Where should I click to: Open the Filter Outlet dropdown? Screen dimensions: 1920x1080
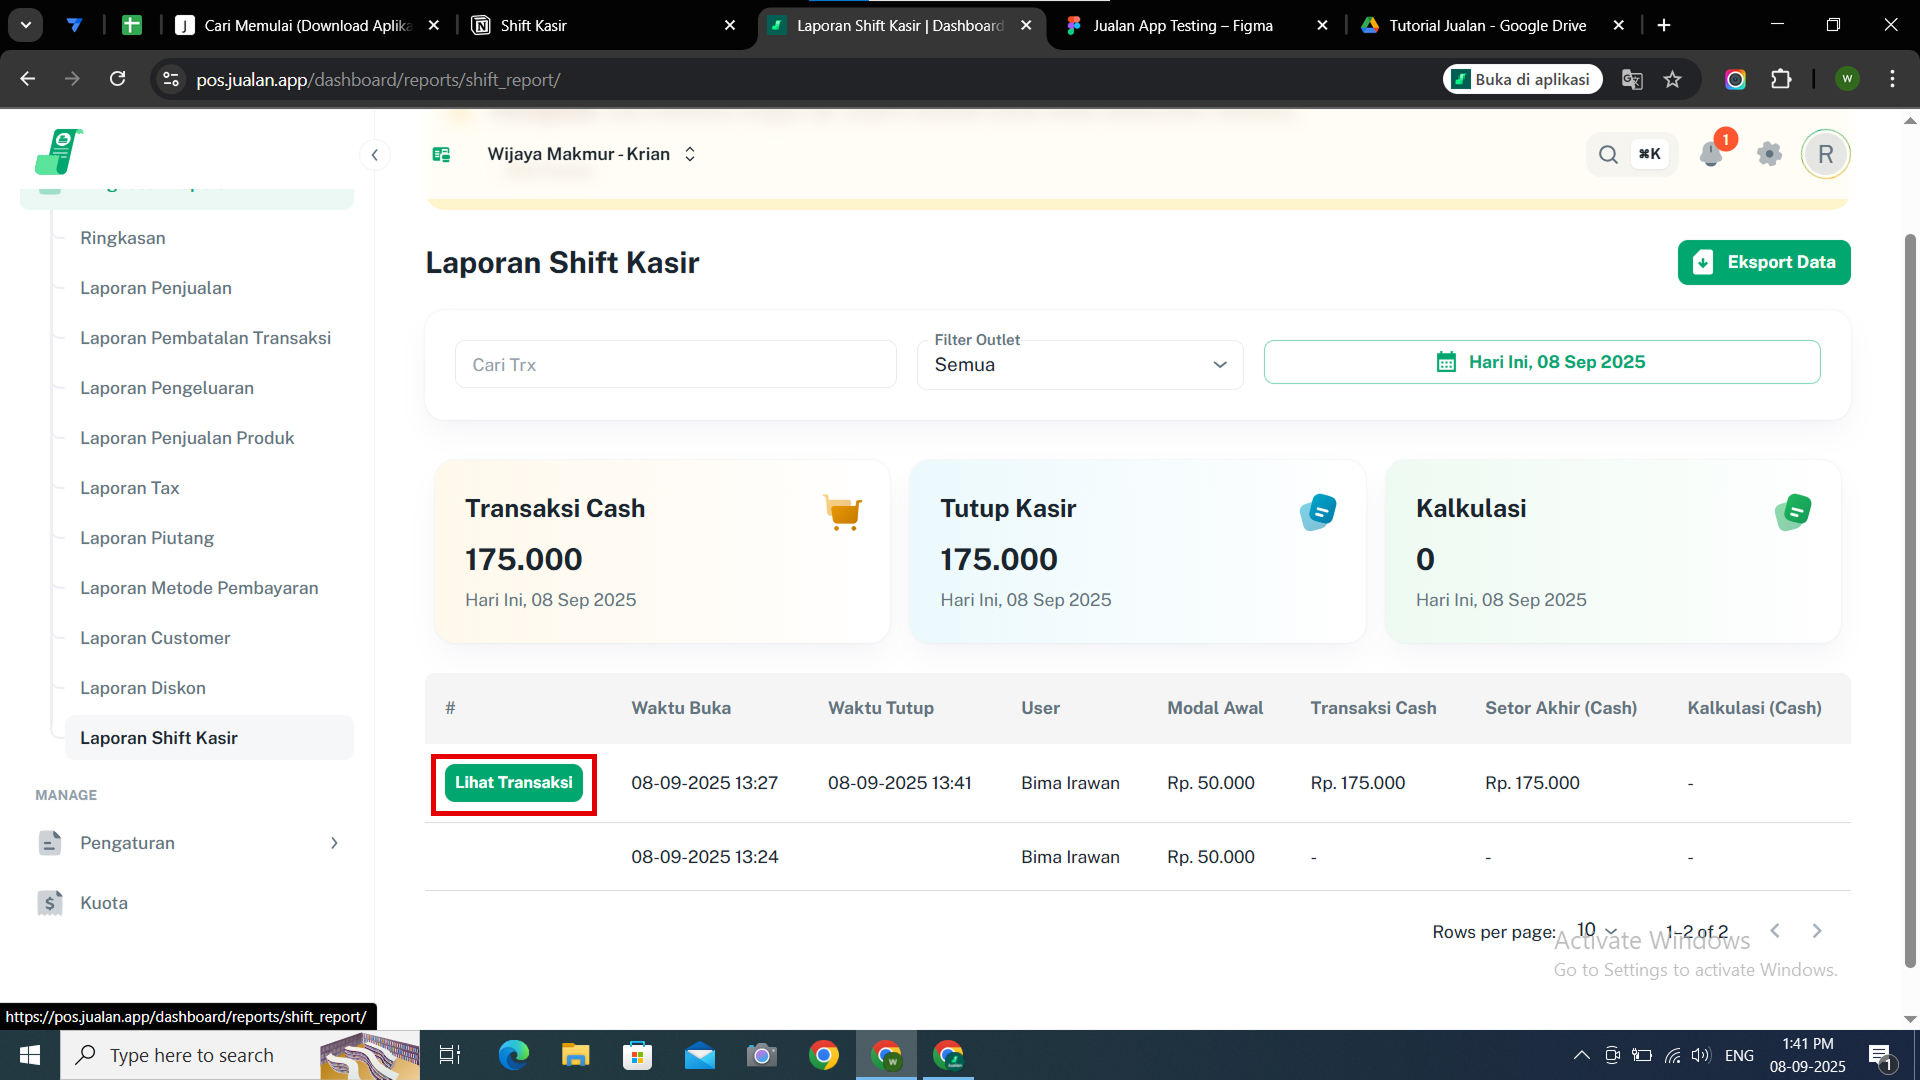[x=1079, y=365]
